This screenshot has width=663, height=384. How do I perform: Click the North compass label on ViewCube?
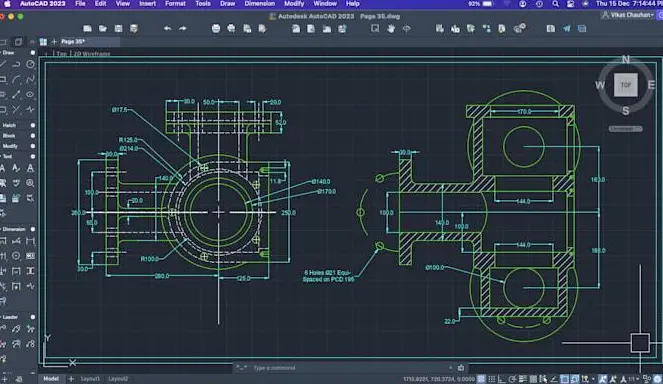coord(626,60)
